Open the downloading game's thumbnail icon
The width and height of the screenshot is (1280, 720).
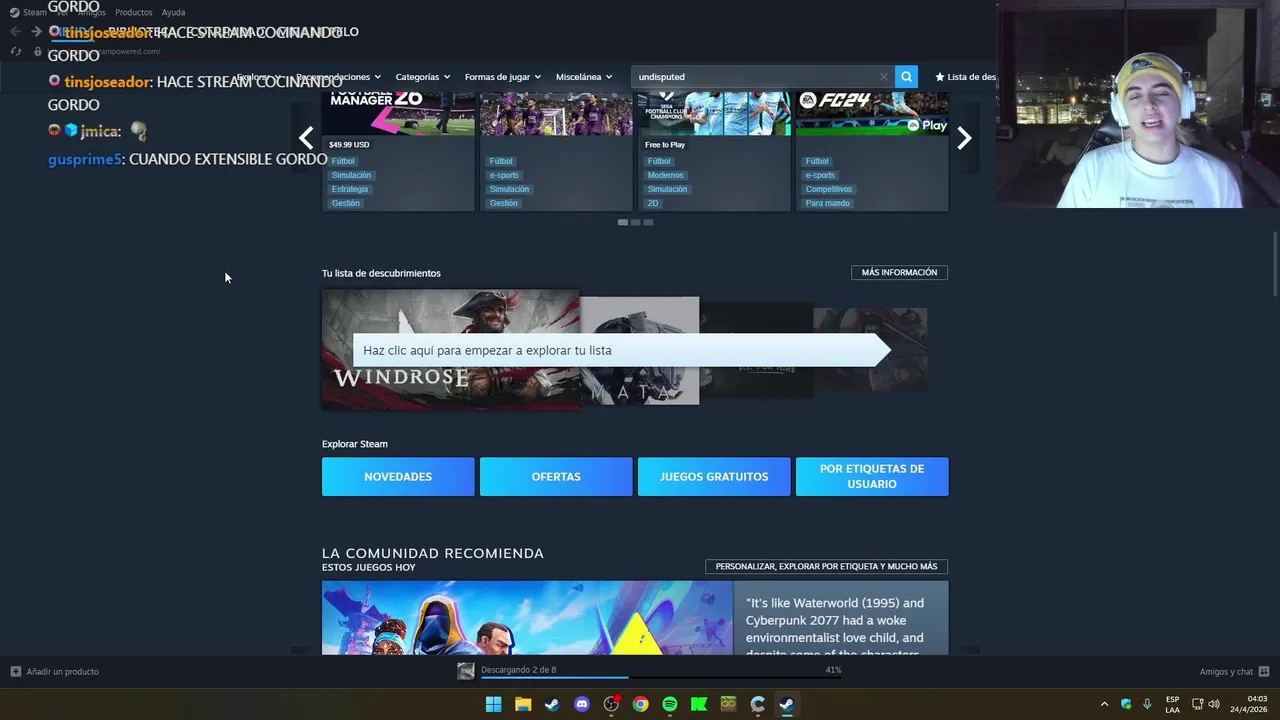click(x=466, y=671)
